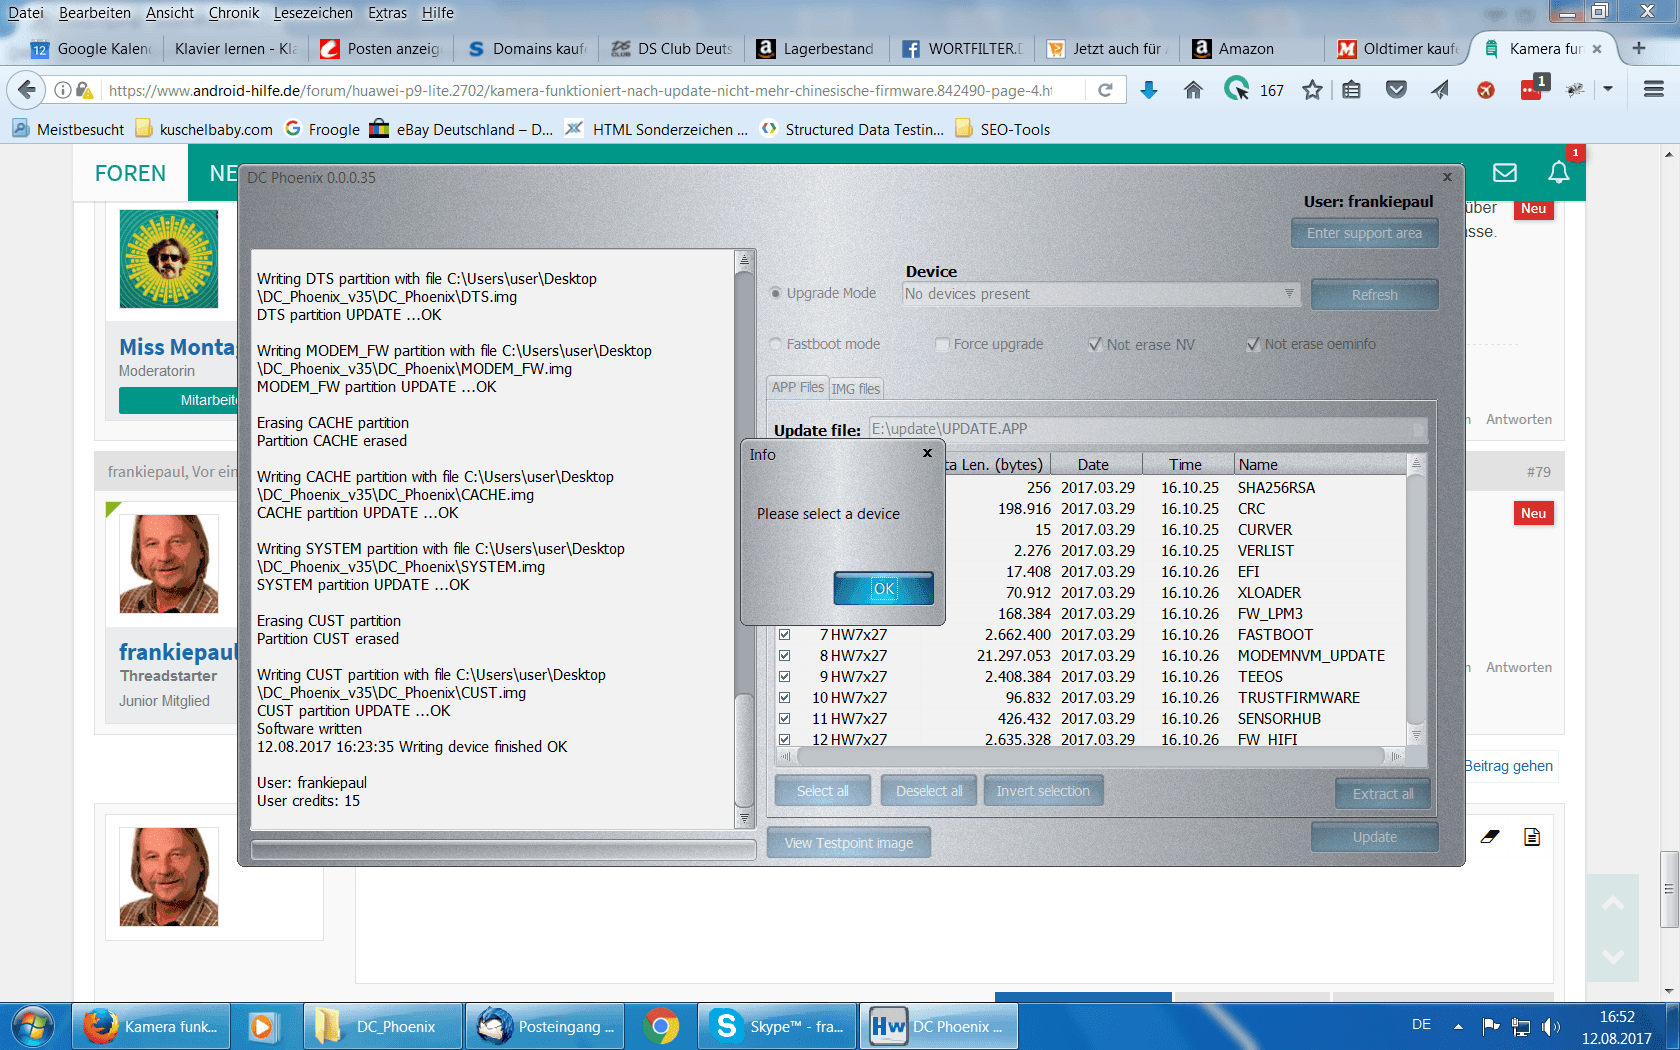
Task: Click the Invert selection button
Action: pyautogui.click(x=1043, y=791)
